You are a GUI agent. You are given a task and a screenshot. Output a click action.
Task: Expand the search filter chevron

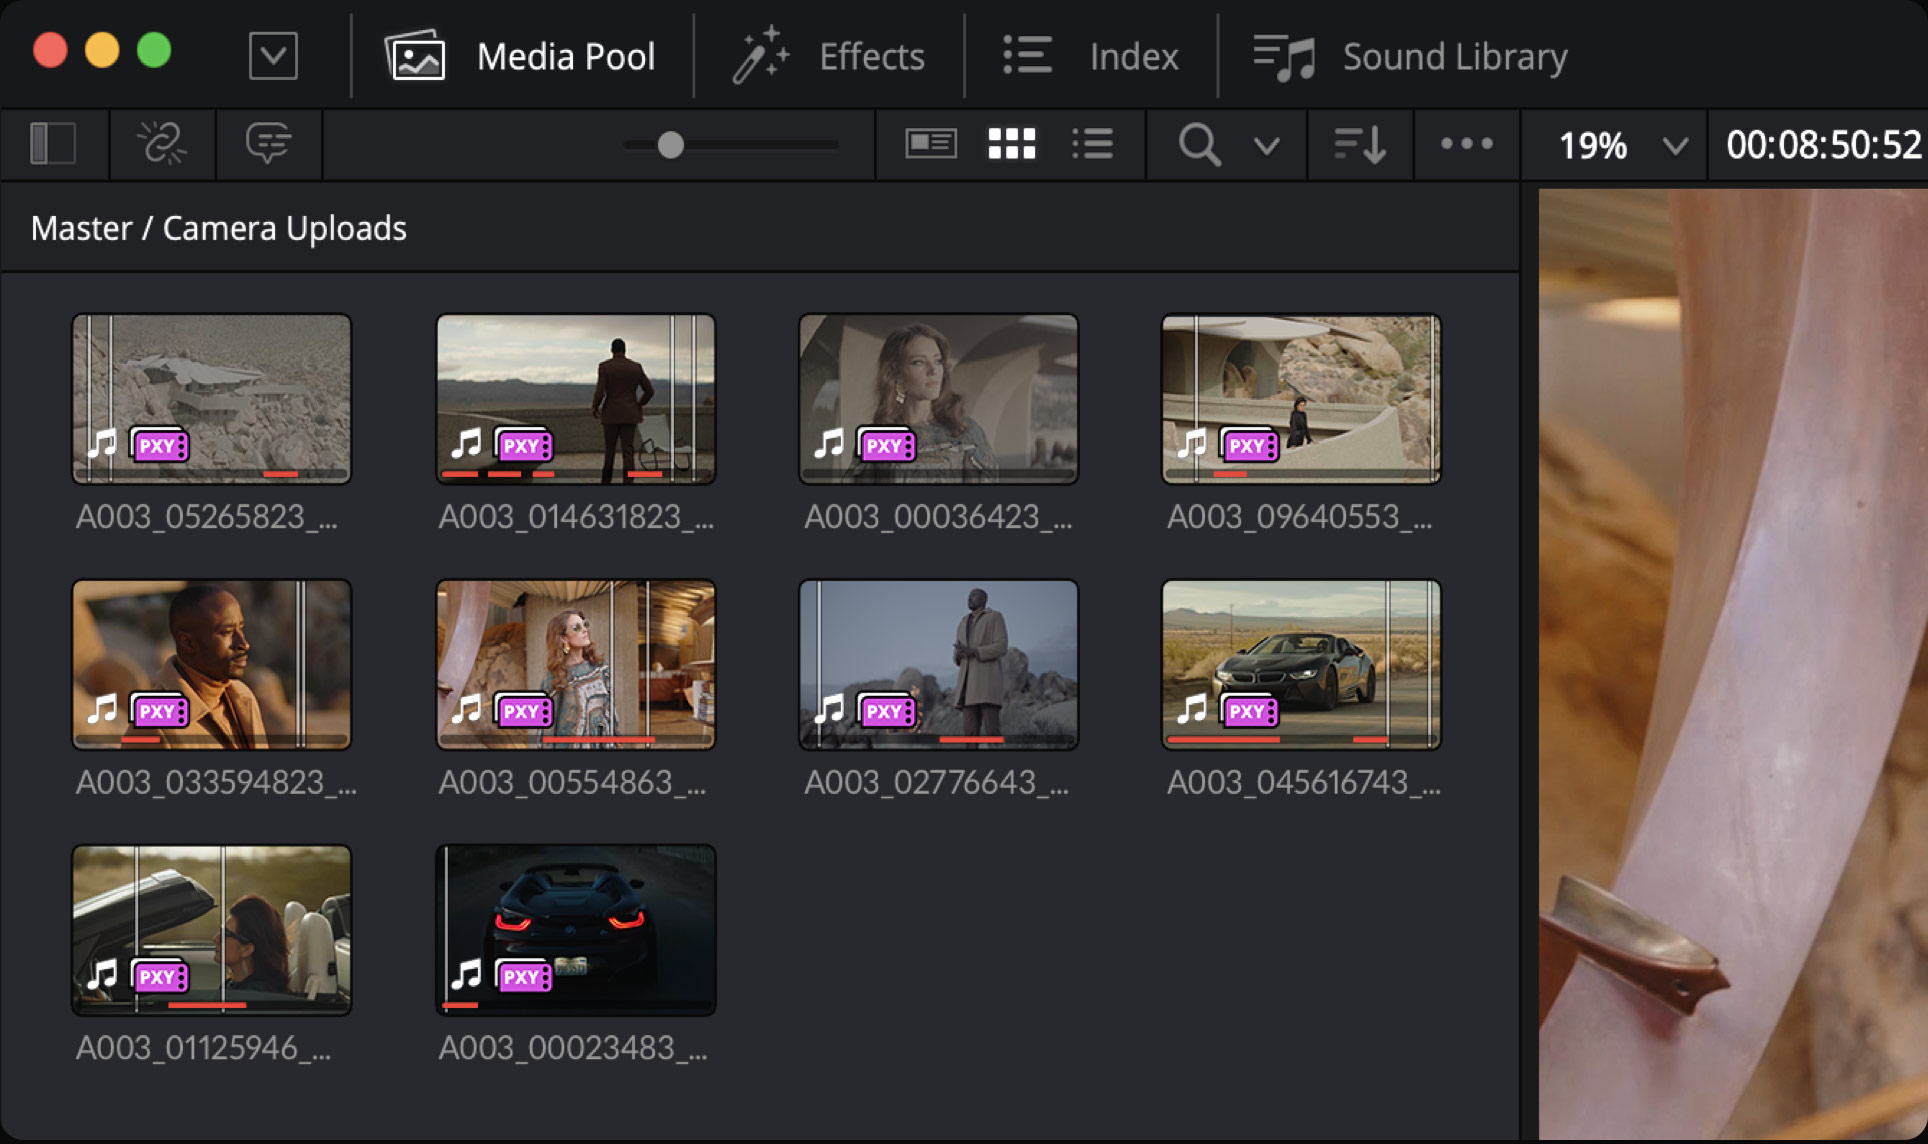coord(1264,147)
